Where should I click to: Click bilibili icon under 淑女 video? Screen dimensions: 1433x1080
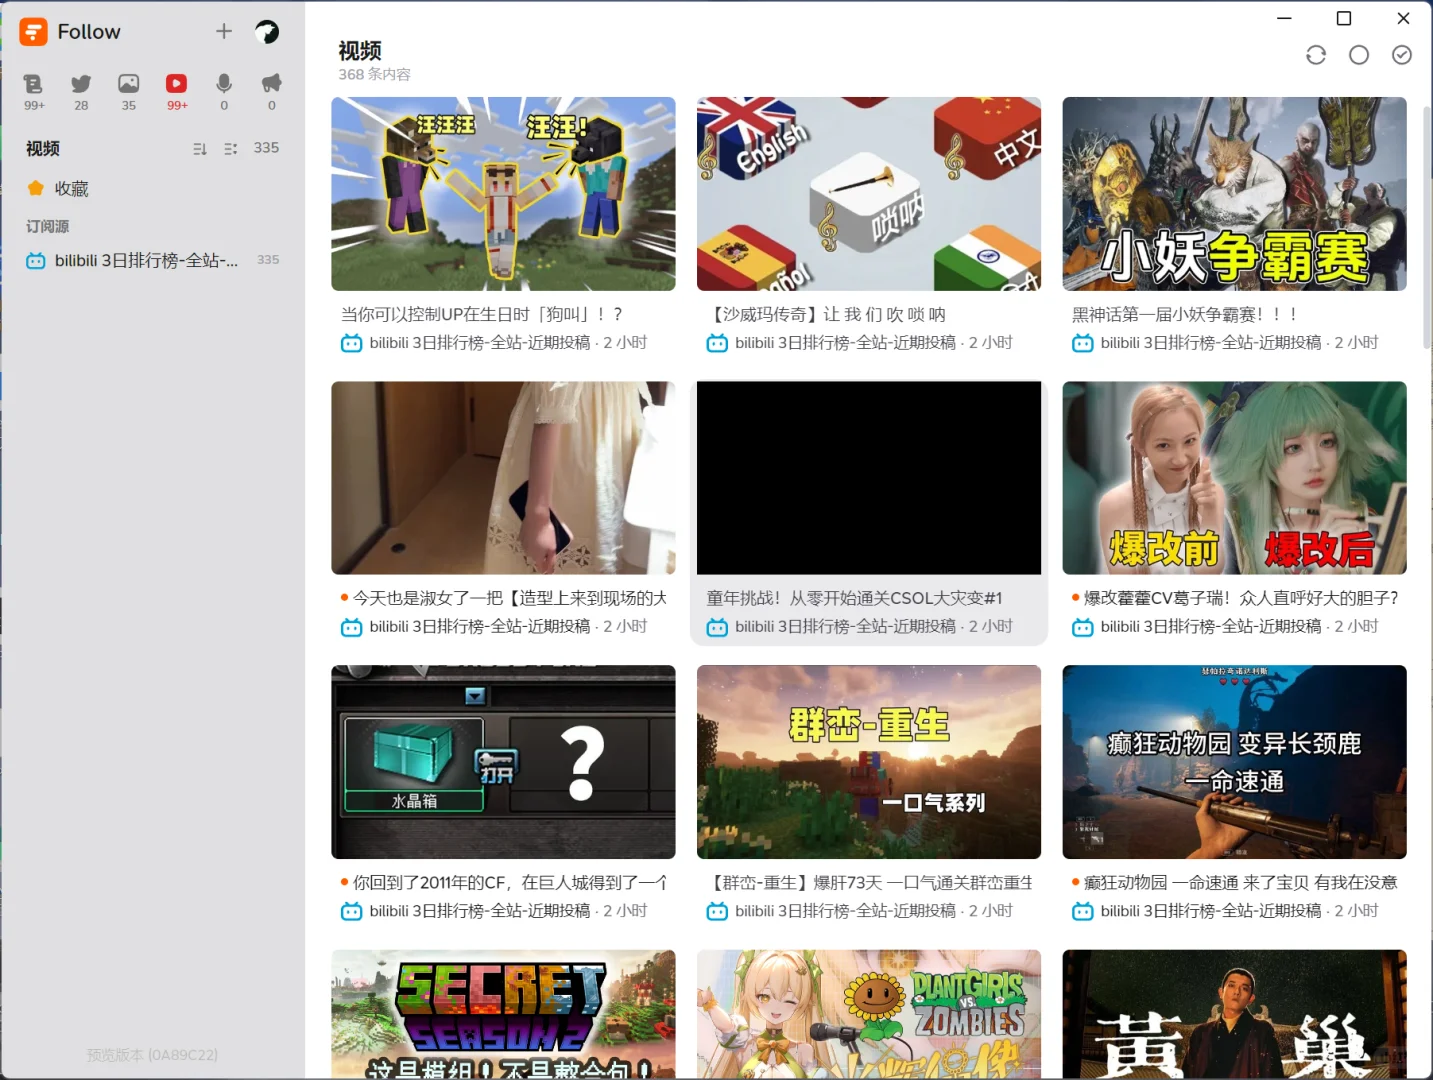tap(352, 628)
